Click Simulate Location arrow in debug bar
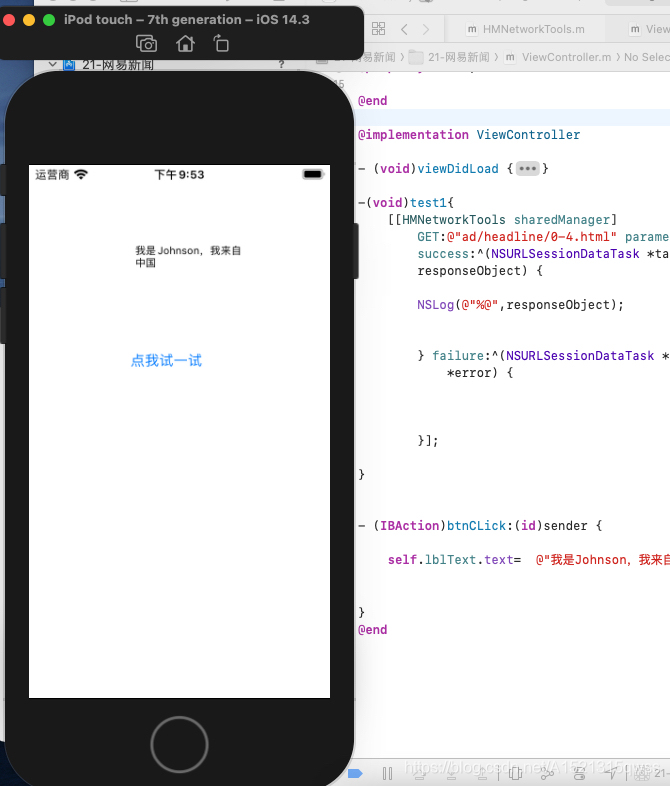Image resolution: width=670 pixels, height=786 pixels. tap(611, 772)
